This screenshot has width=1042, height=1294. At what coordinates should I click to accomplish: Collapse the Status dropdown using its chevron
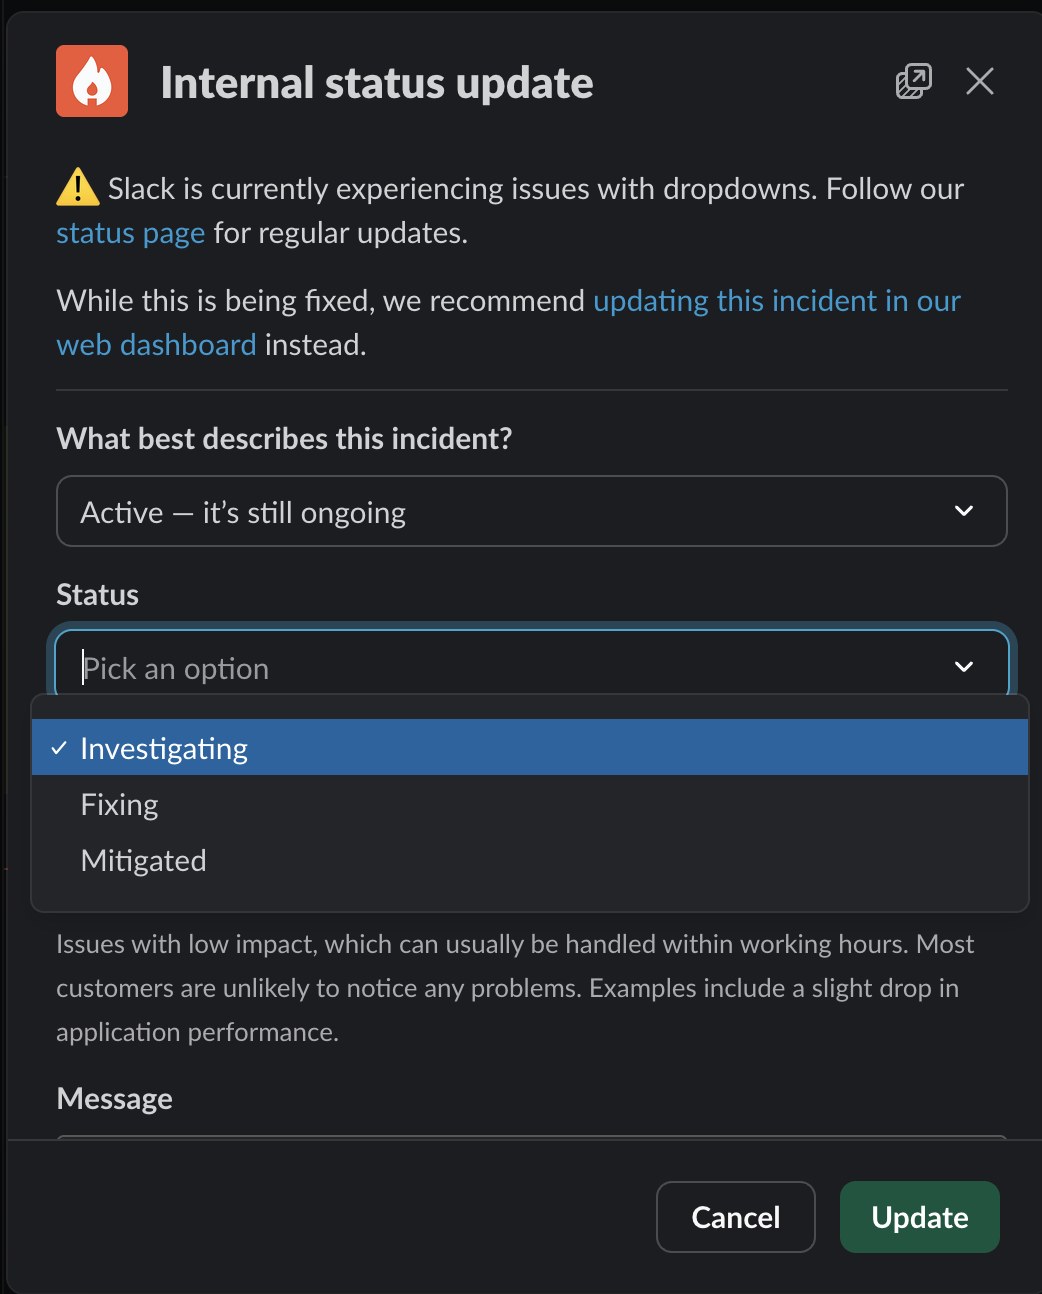pyautogui.click(x=964, y=667)
